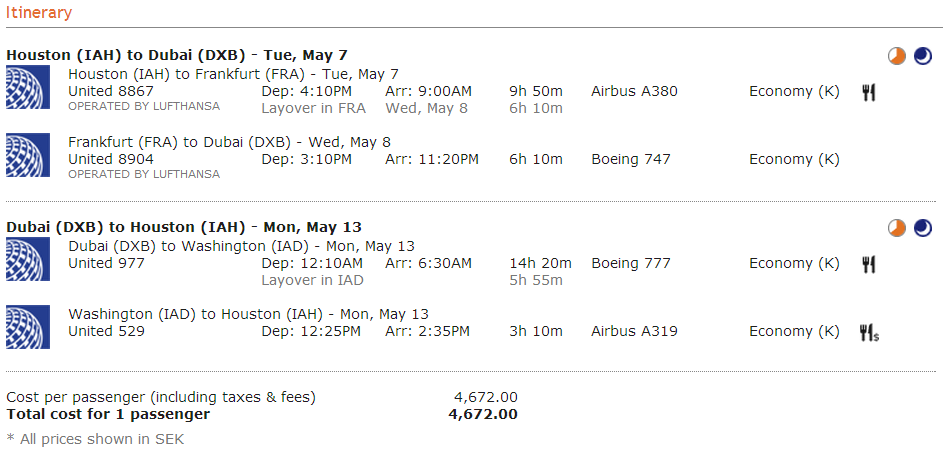The image size is (951, 449).
Task: Click blue moon icon on Houston-Dubai header
Action: (922, 56)
